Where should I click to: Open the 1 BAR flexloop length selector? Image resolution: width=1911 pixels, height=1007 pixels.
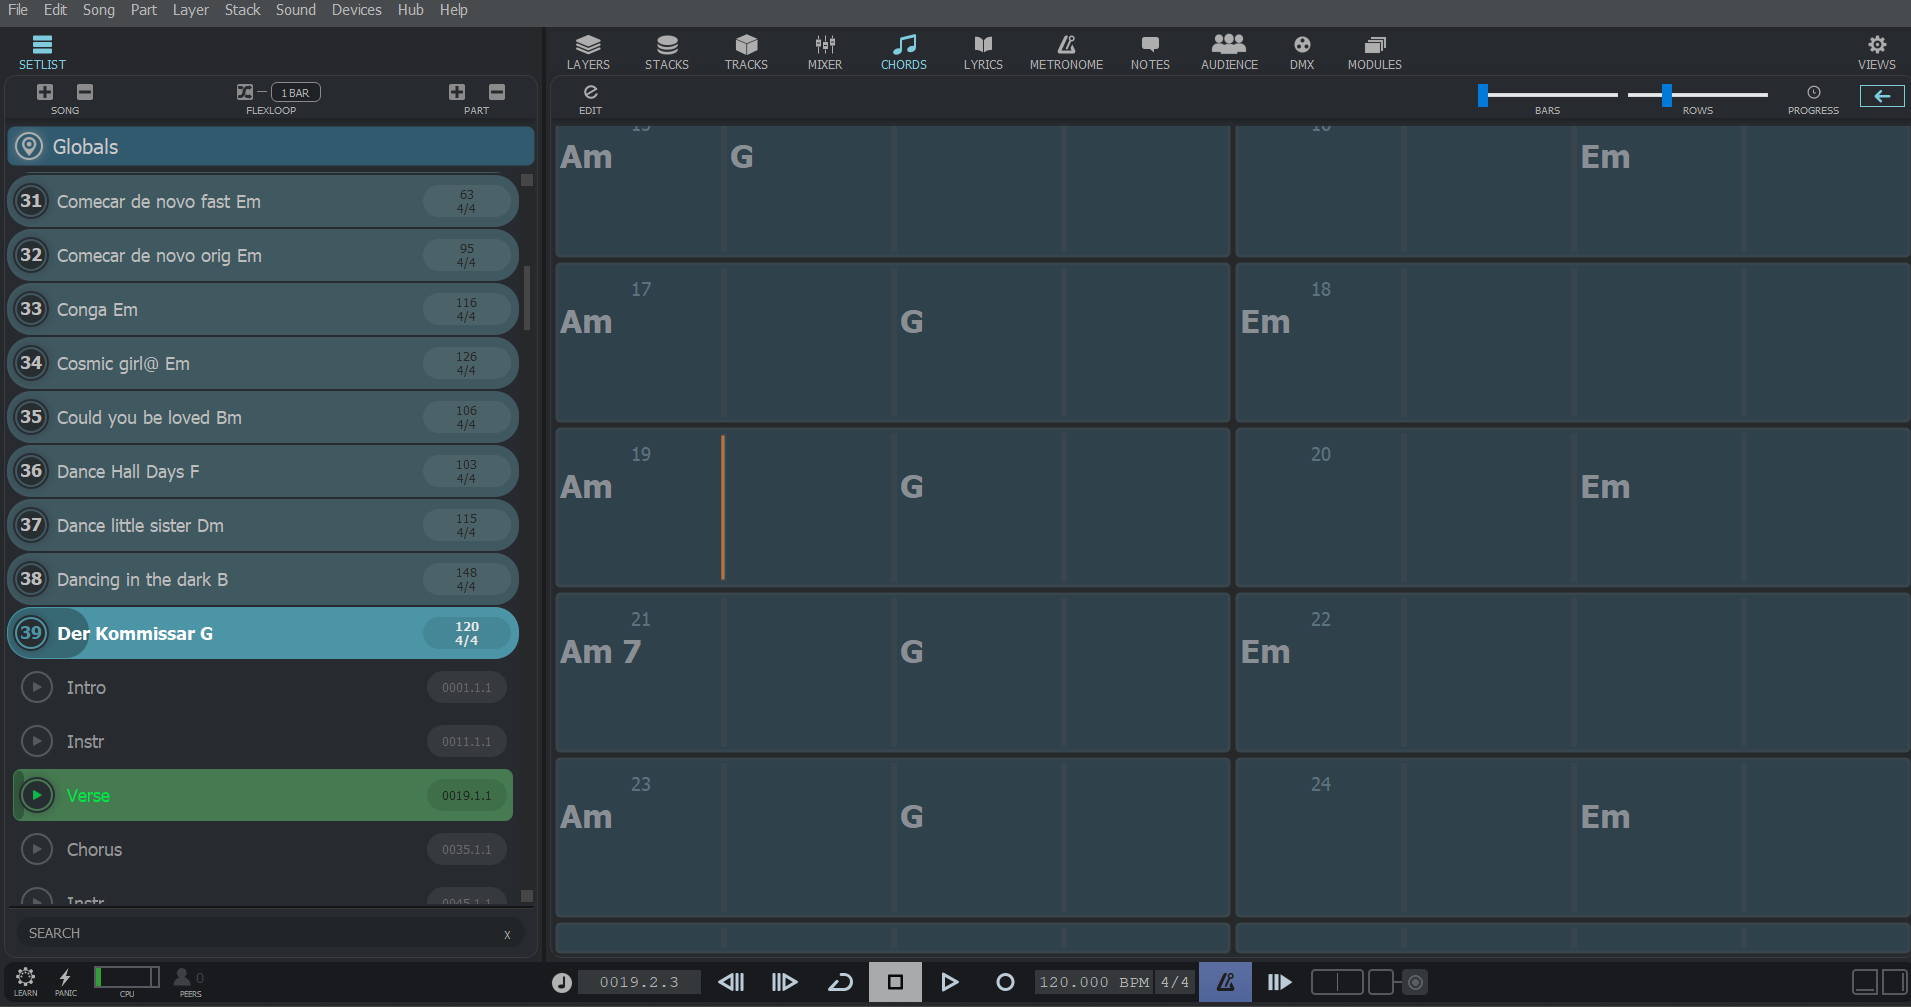click(x=296, y=92)
